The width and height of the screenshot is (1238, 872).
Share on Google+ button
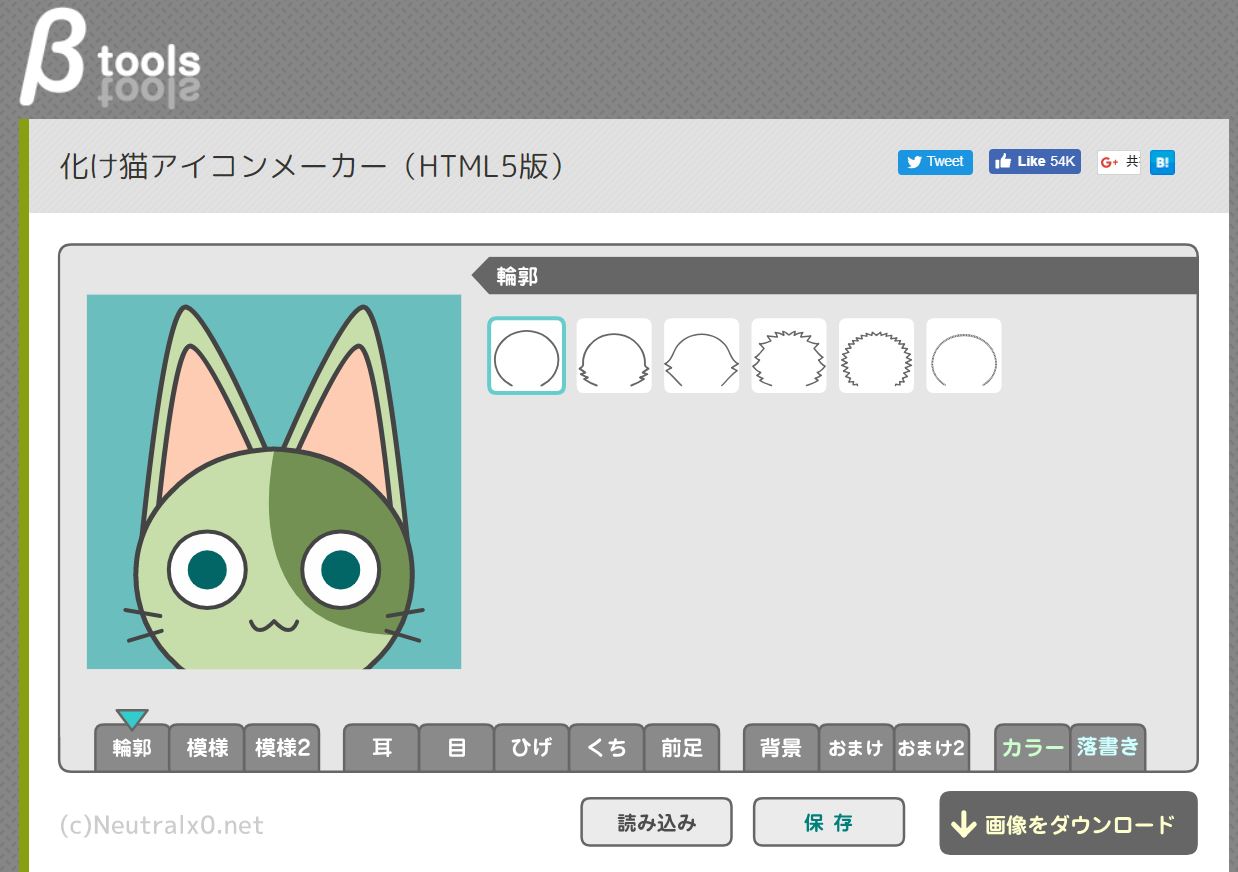click(x=1118, y=162)
